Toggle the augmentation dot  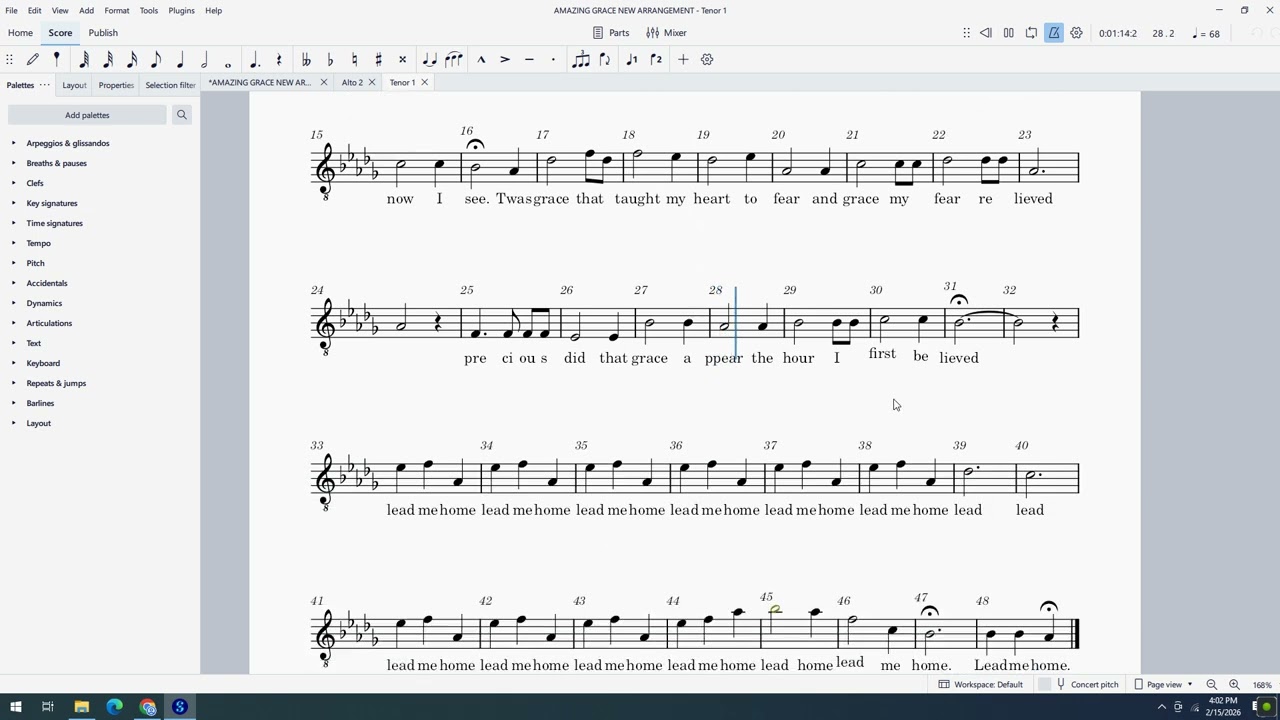255,60
